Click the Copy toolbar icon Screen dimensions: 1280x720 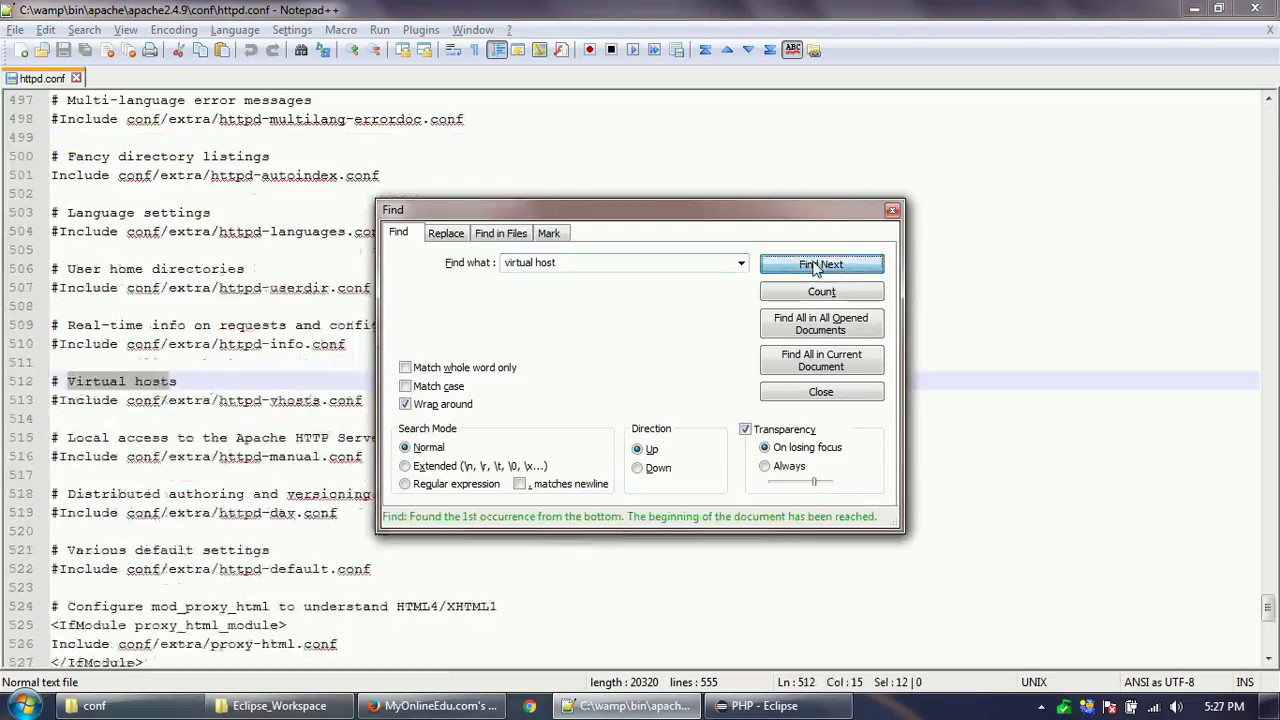[x=200, y=50]
